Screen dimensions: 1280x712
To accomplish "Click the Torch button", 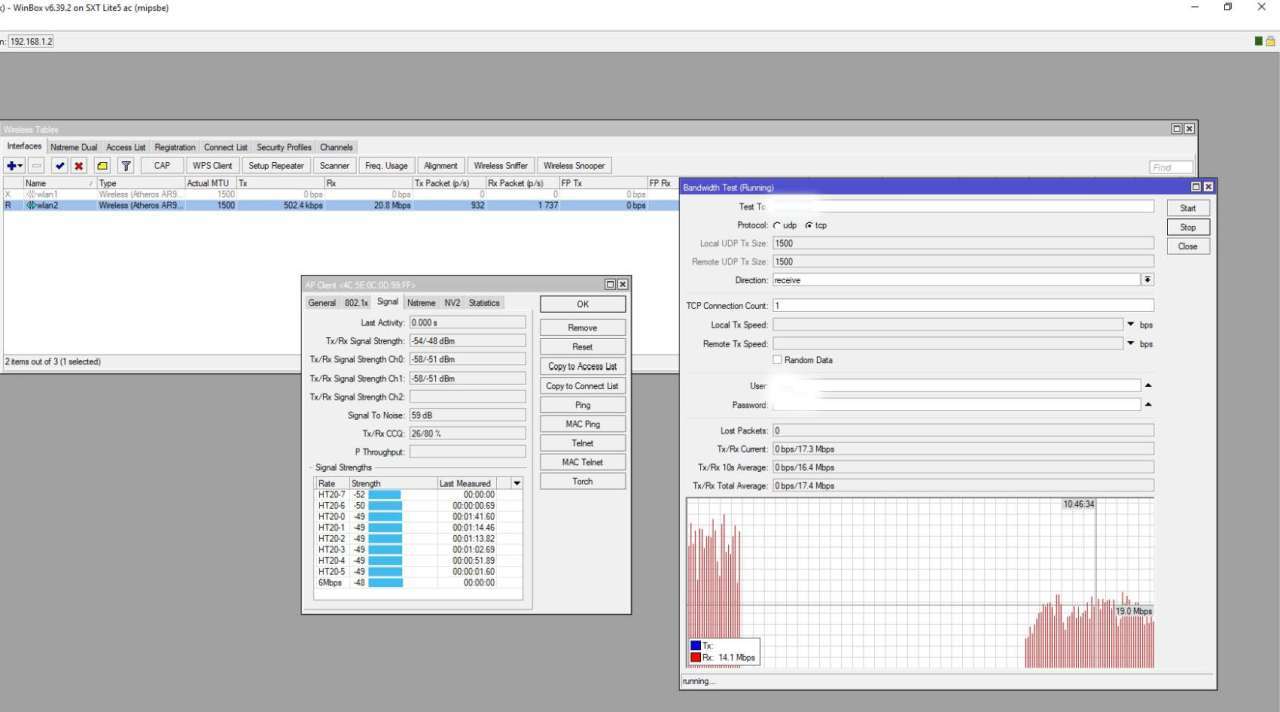I will [x=582, y=481].
